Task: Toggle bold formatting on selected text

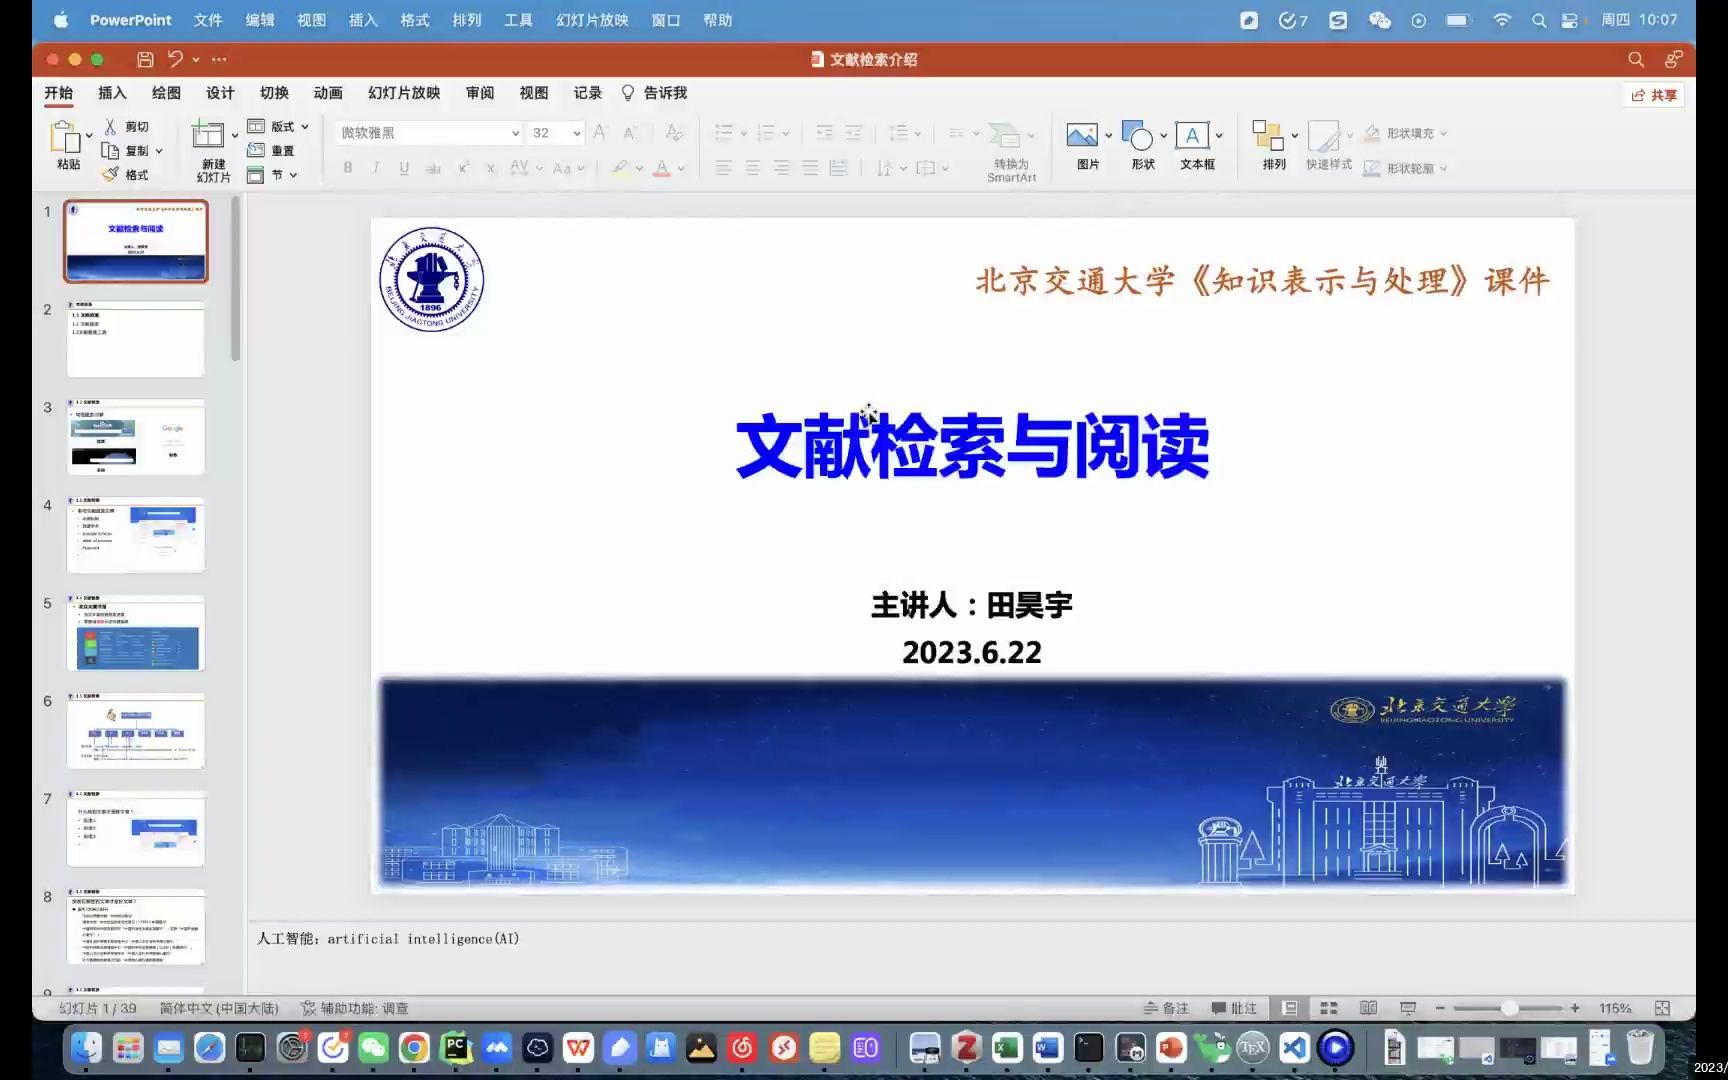Action: [x=347, y=167]
